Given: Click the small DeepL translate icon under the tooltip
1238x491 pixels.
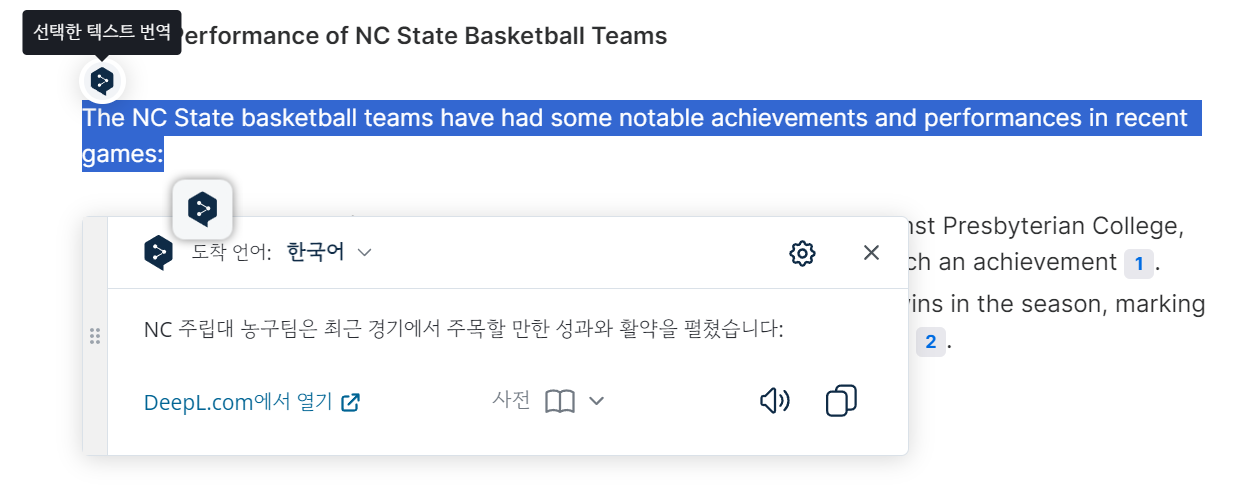Looking at the screenshot, I should point(102,80).
